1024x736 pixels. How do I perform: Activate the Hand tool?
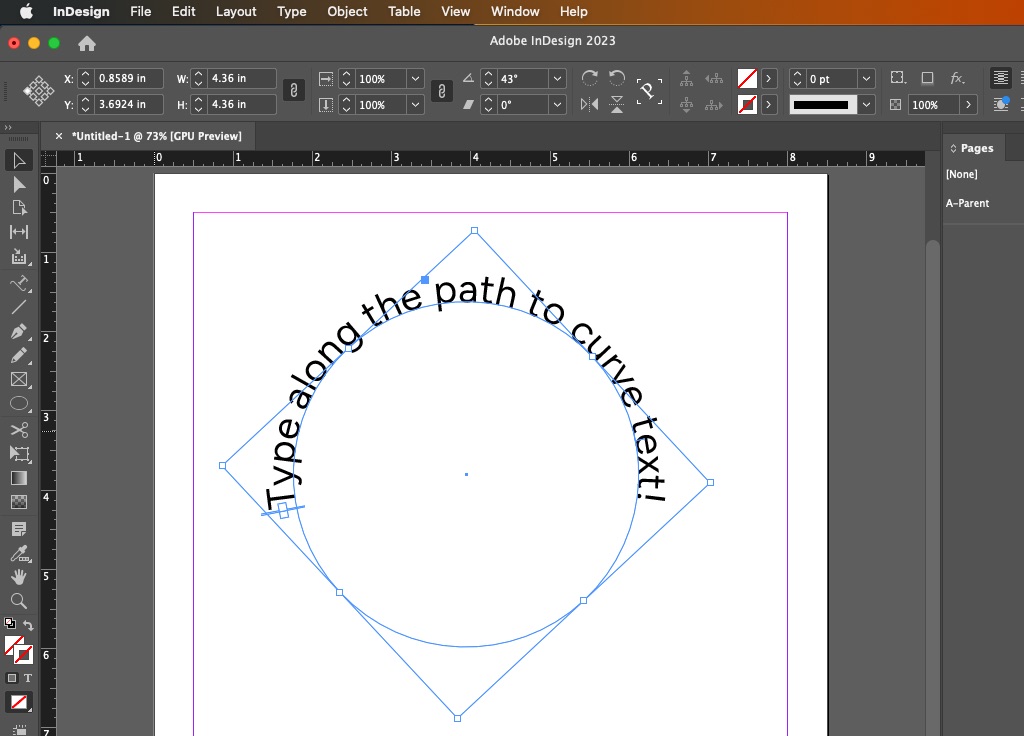tap(19, 577)
